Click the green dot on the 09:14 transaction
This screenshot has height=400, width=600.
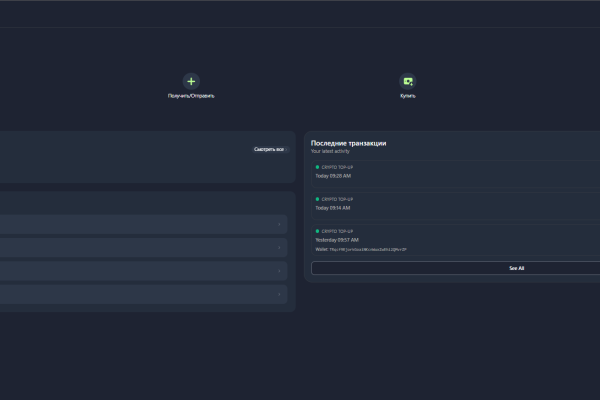click(x=317, y=199)
